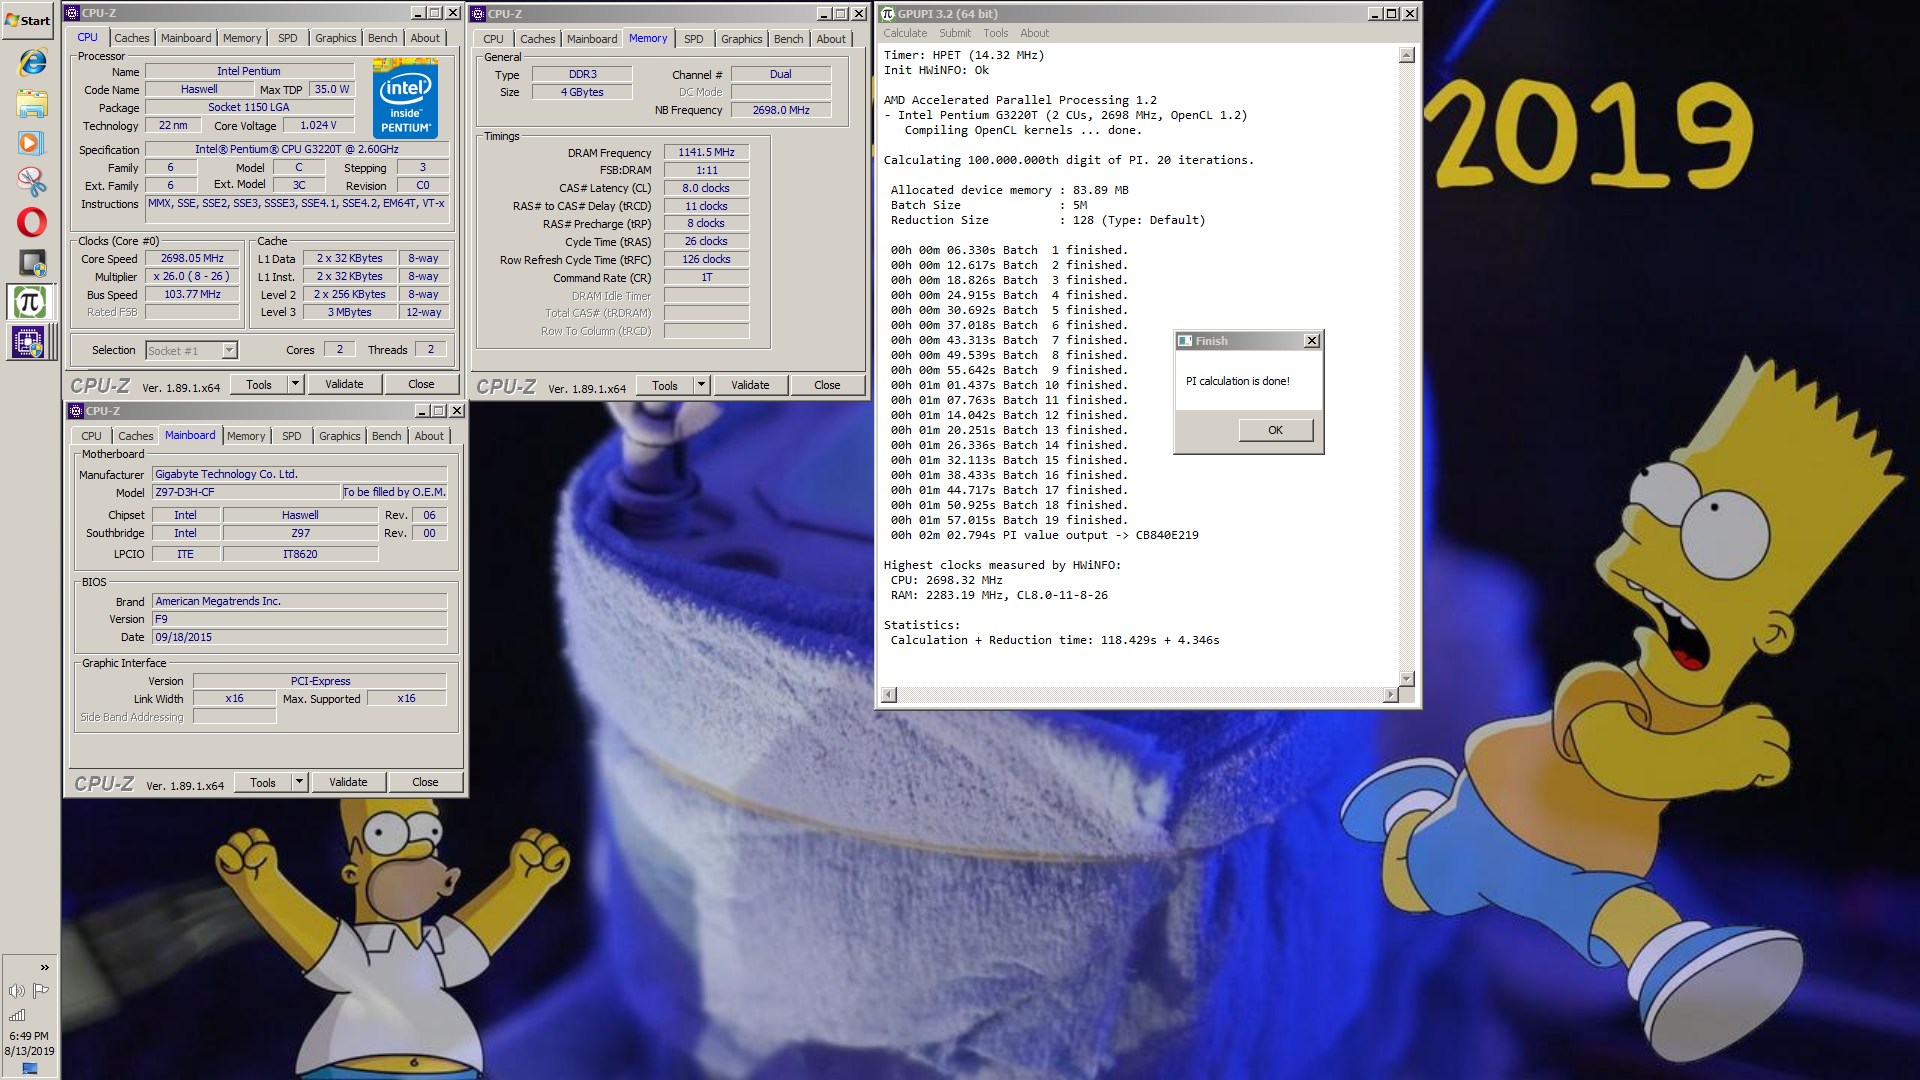Open the Calculate menu in GPUPI
Screen dimensions: 1920x1080
pos(905,33)
